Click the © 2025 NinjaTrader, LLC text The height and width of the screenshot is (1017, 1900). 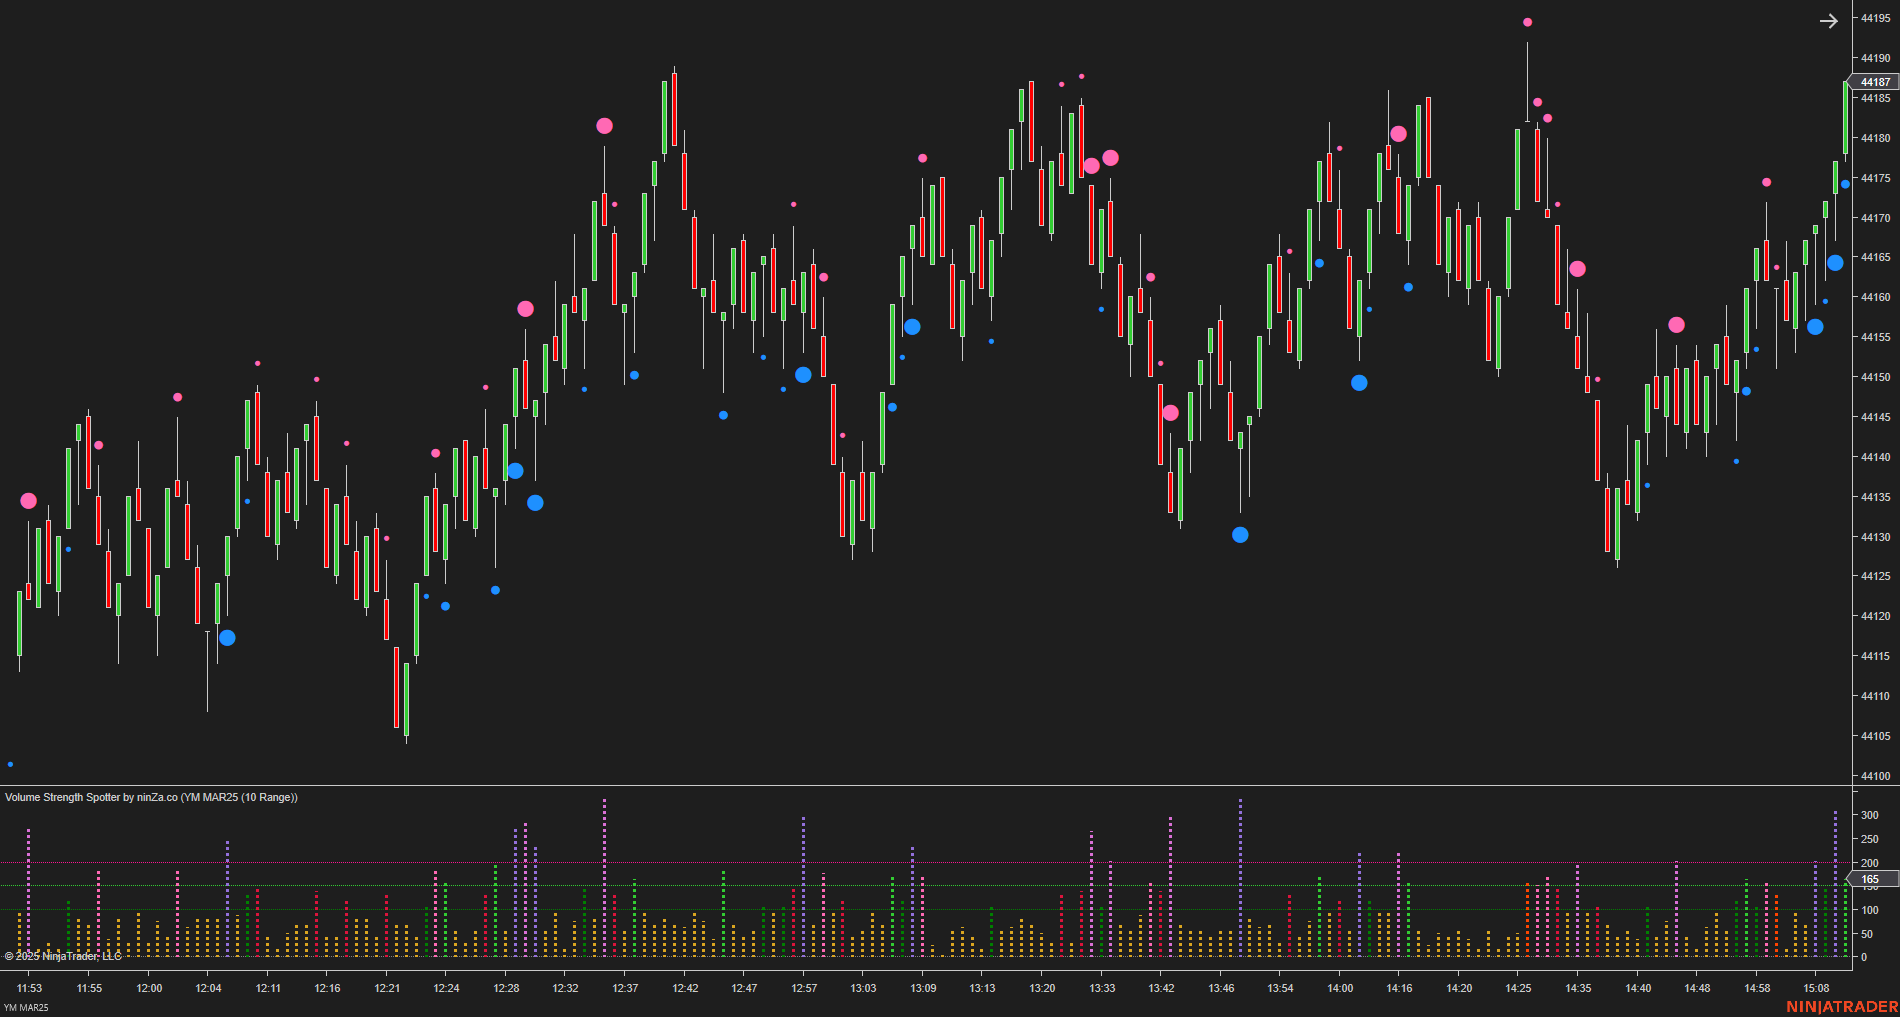(60, 956)
